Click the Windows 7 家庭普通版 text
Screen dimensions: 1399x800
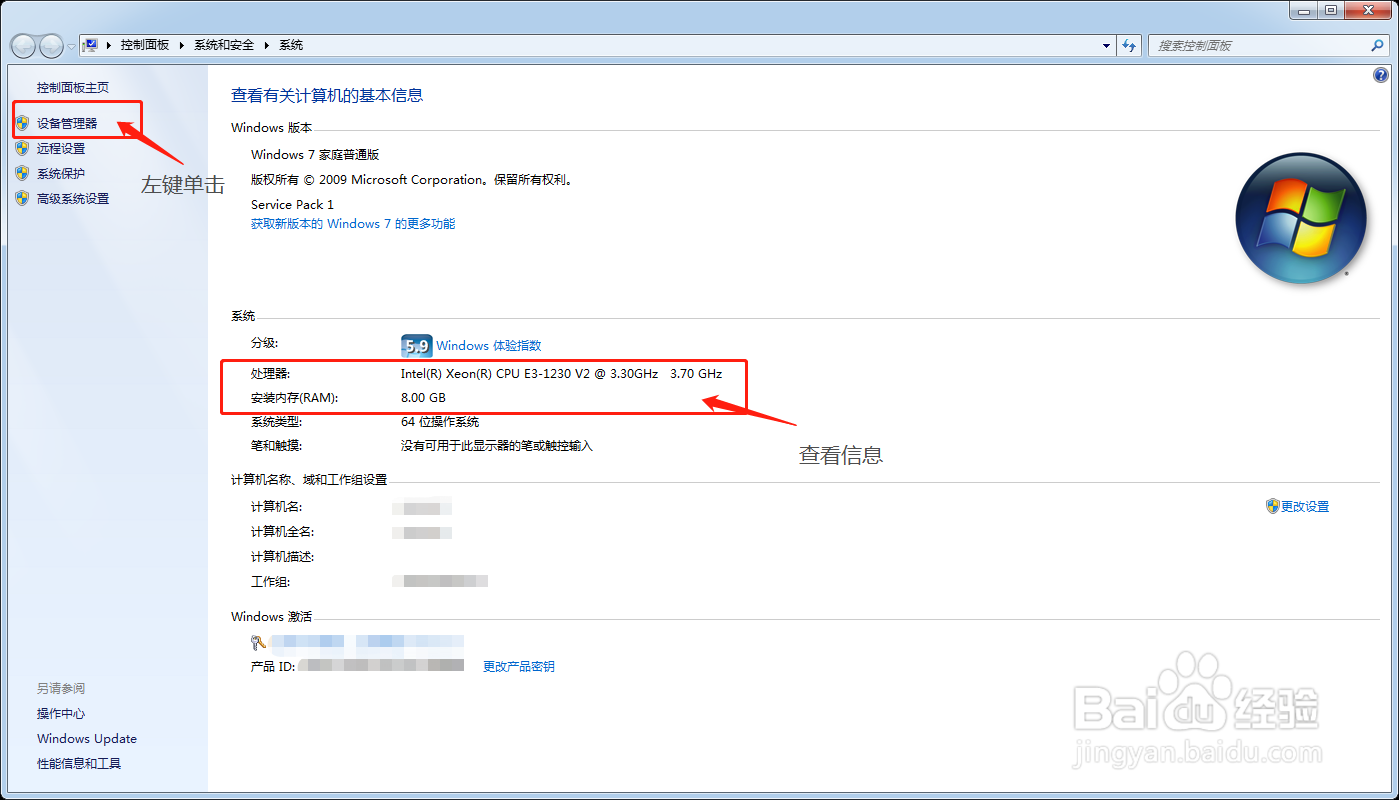(x=315, y=155)
